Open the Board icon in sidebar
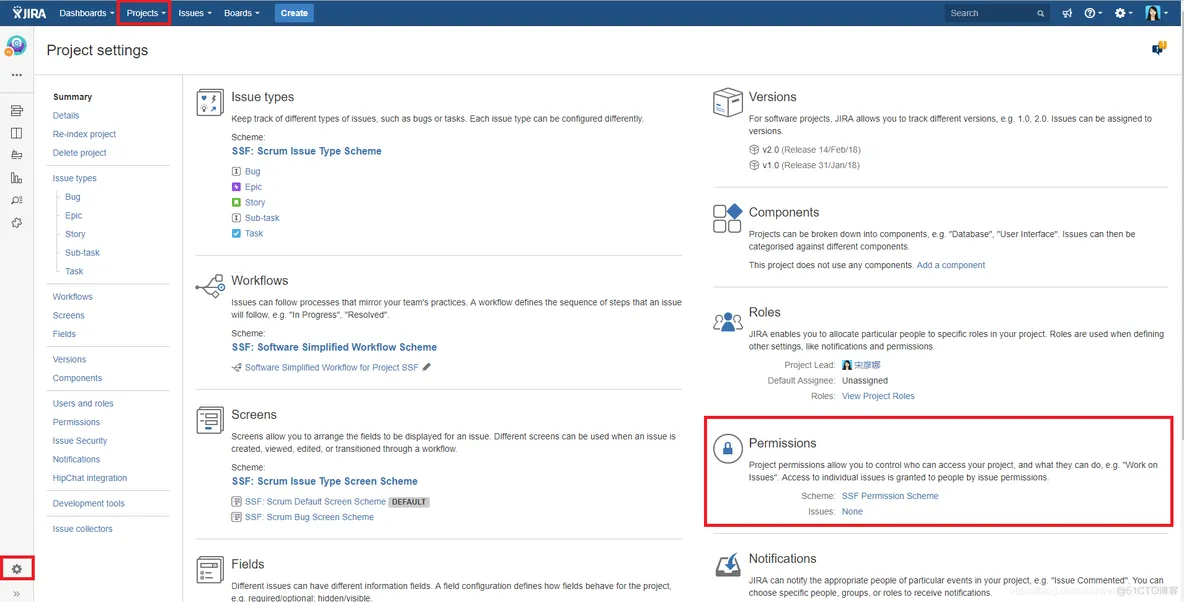Screen dimensions: 1184x602 (x=17, y=133)
